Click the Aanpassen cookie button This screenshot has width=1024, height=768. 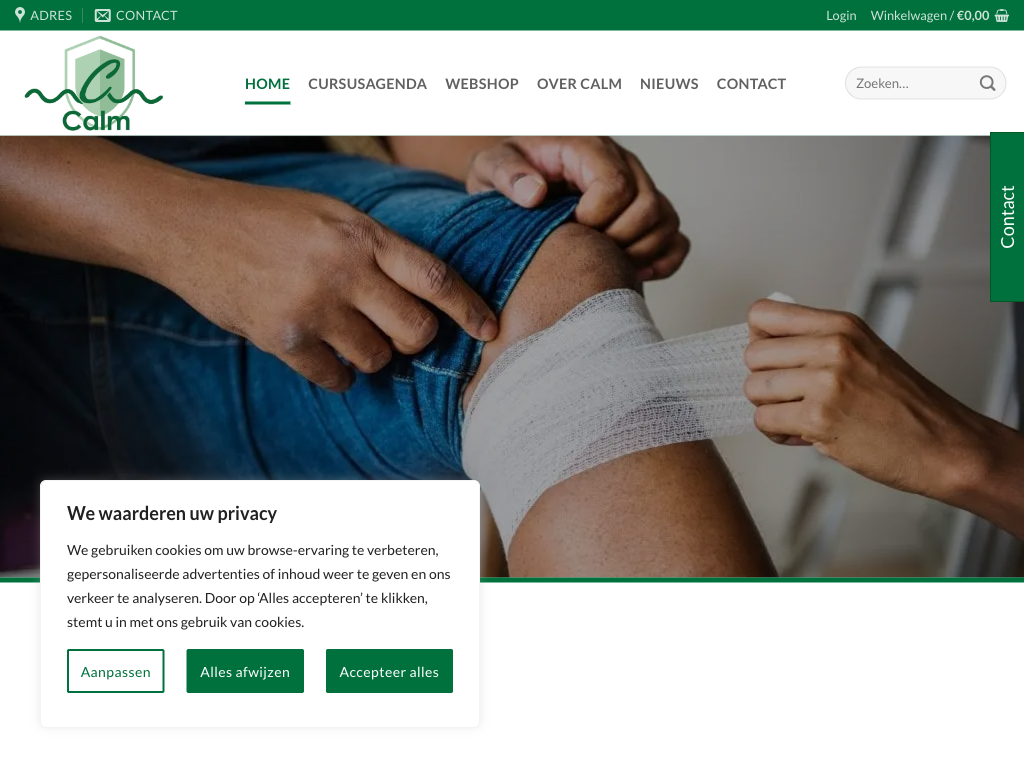pos(116,671)
